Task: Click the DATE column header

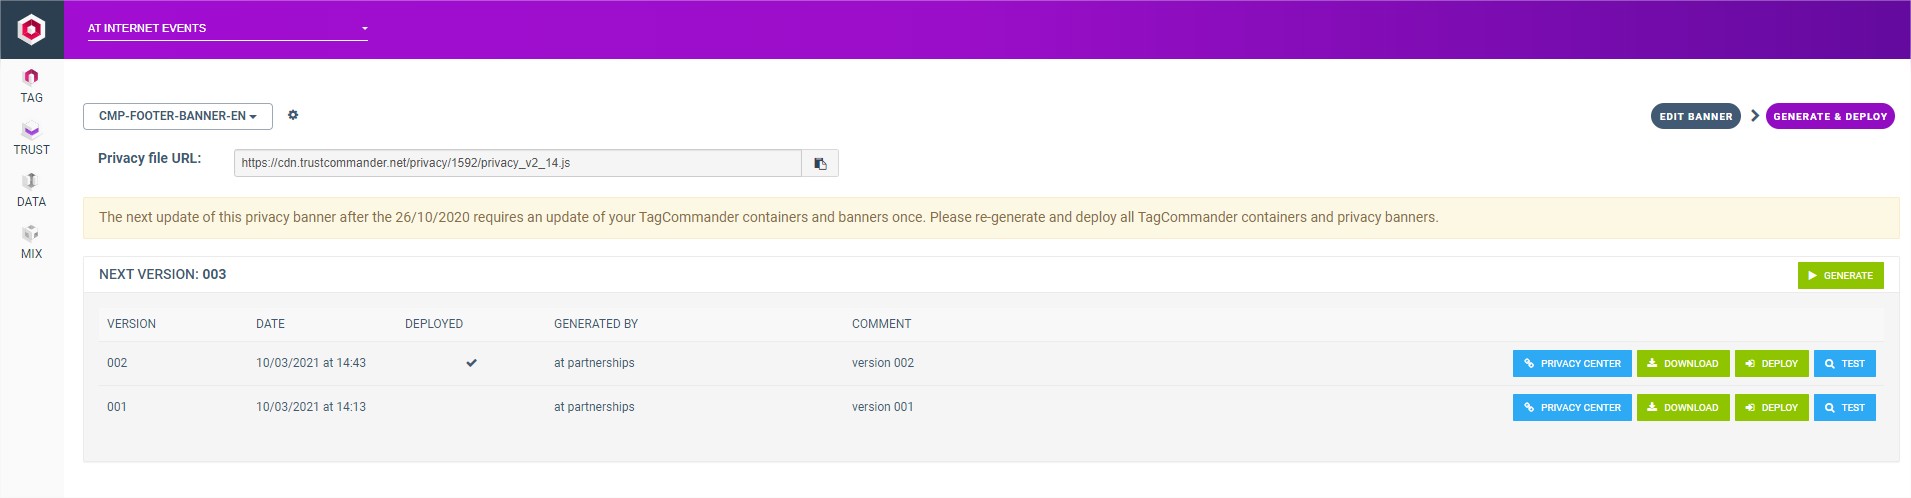Action: 270,324
